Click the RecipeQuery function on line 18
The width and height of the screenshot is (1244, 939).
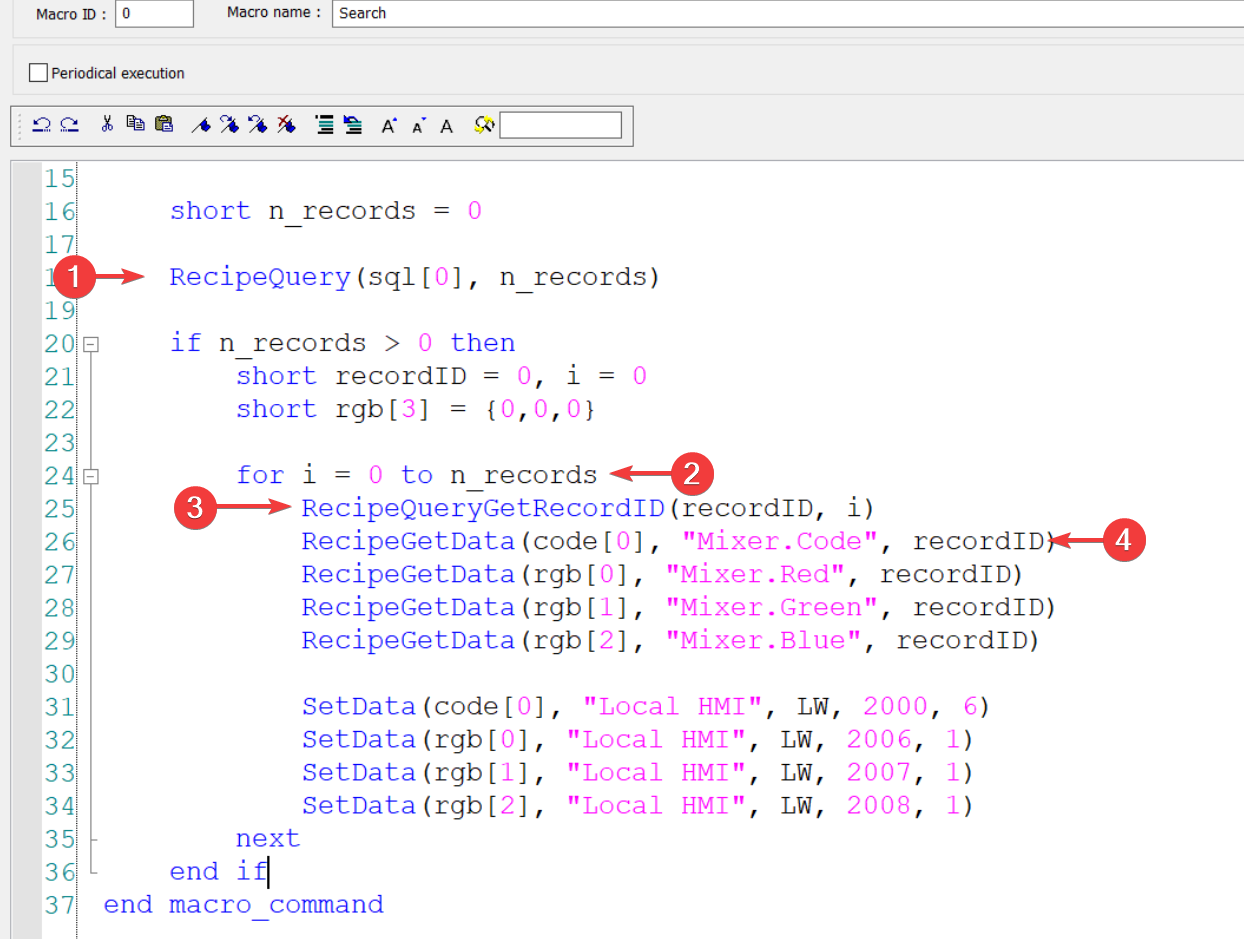click(x=259, y=277)
